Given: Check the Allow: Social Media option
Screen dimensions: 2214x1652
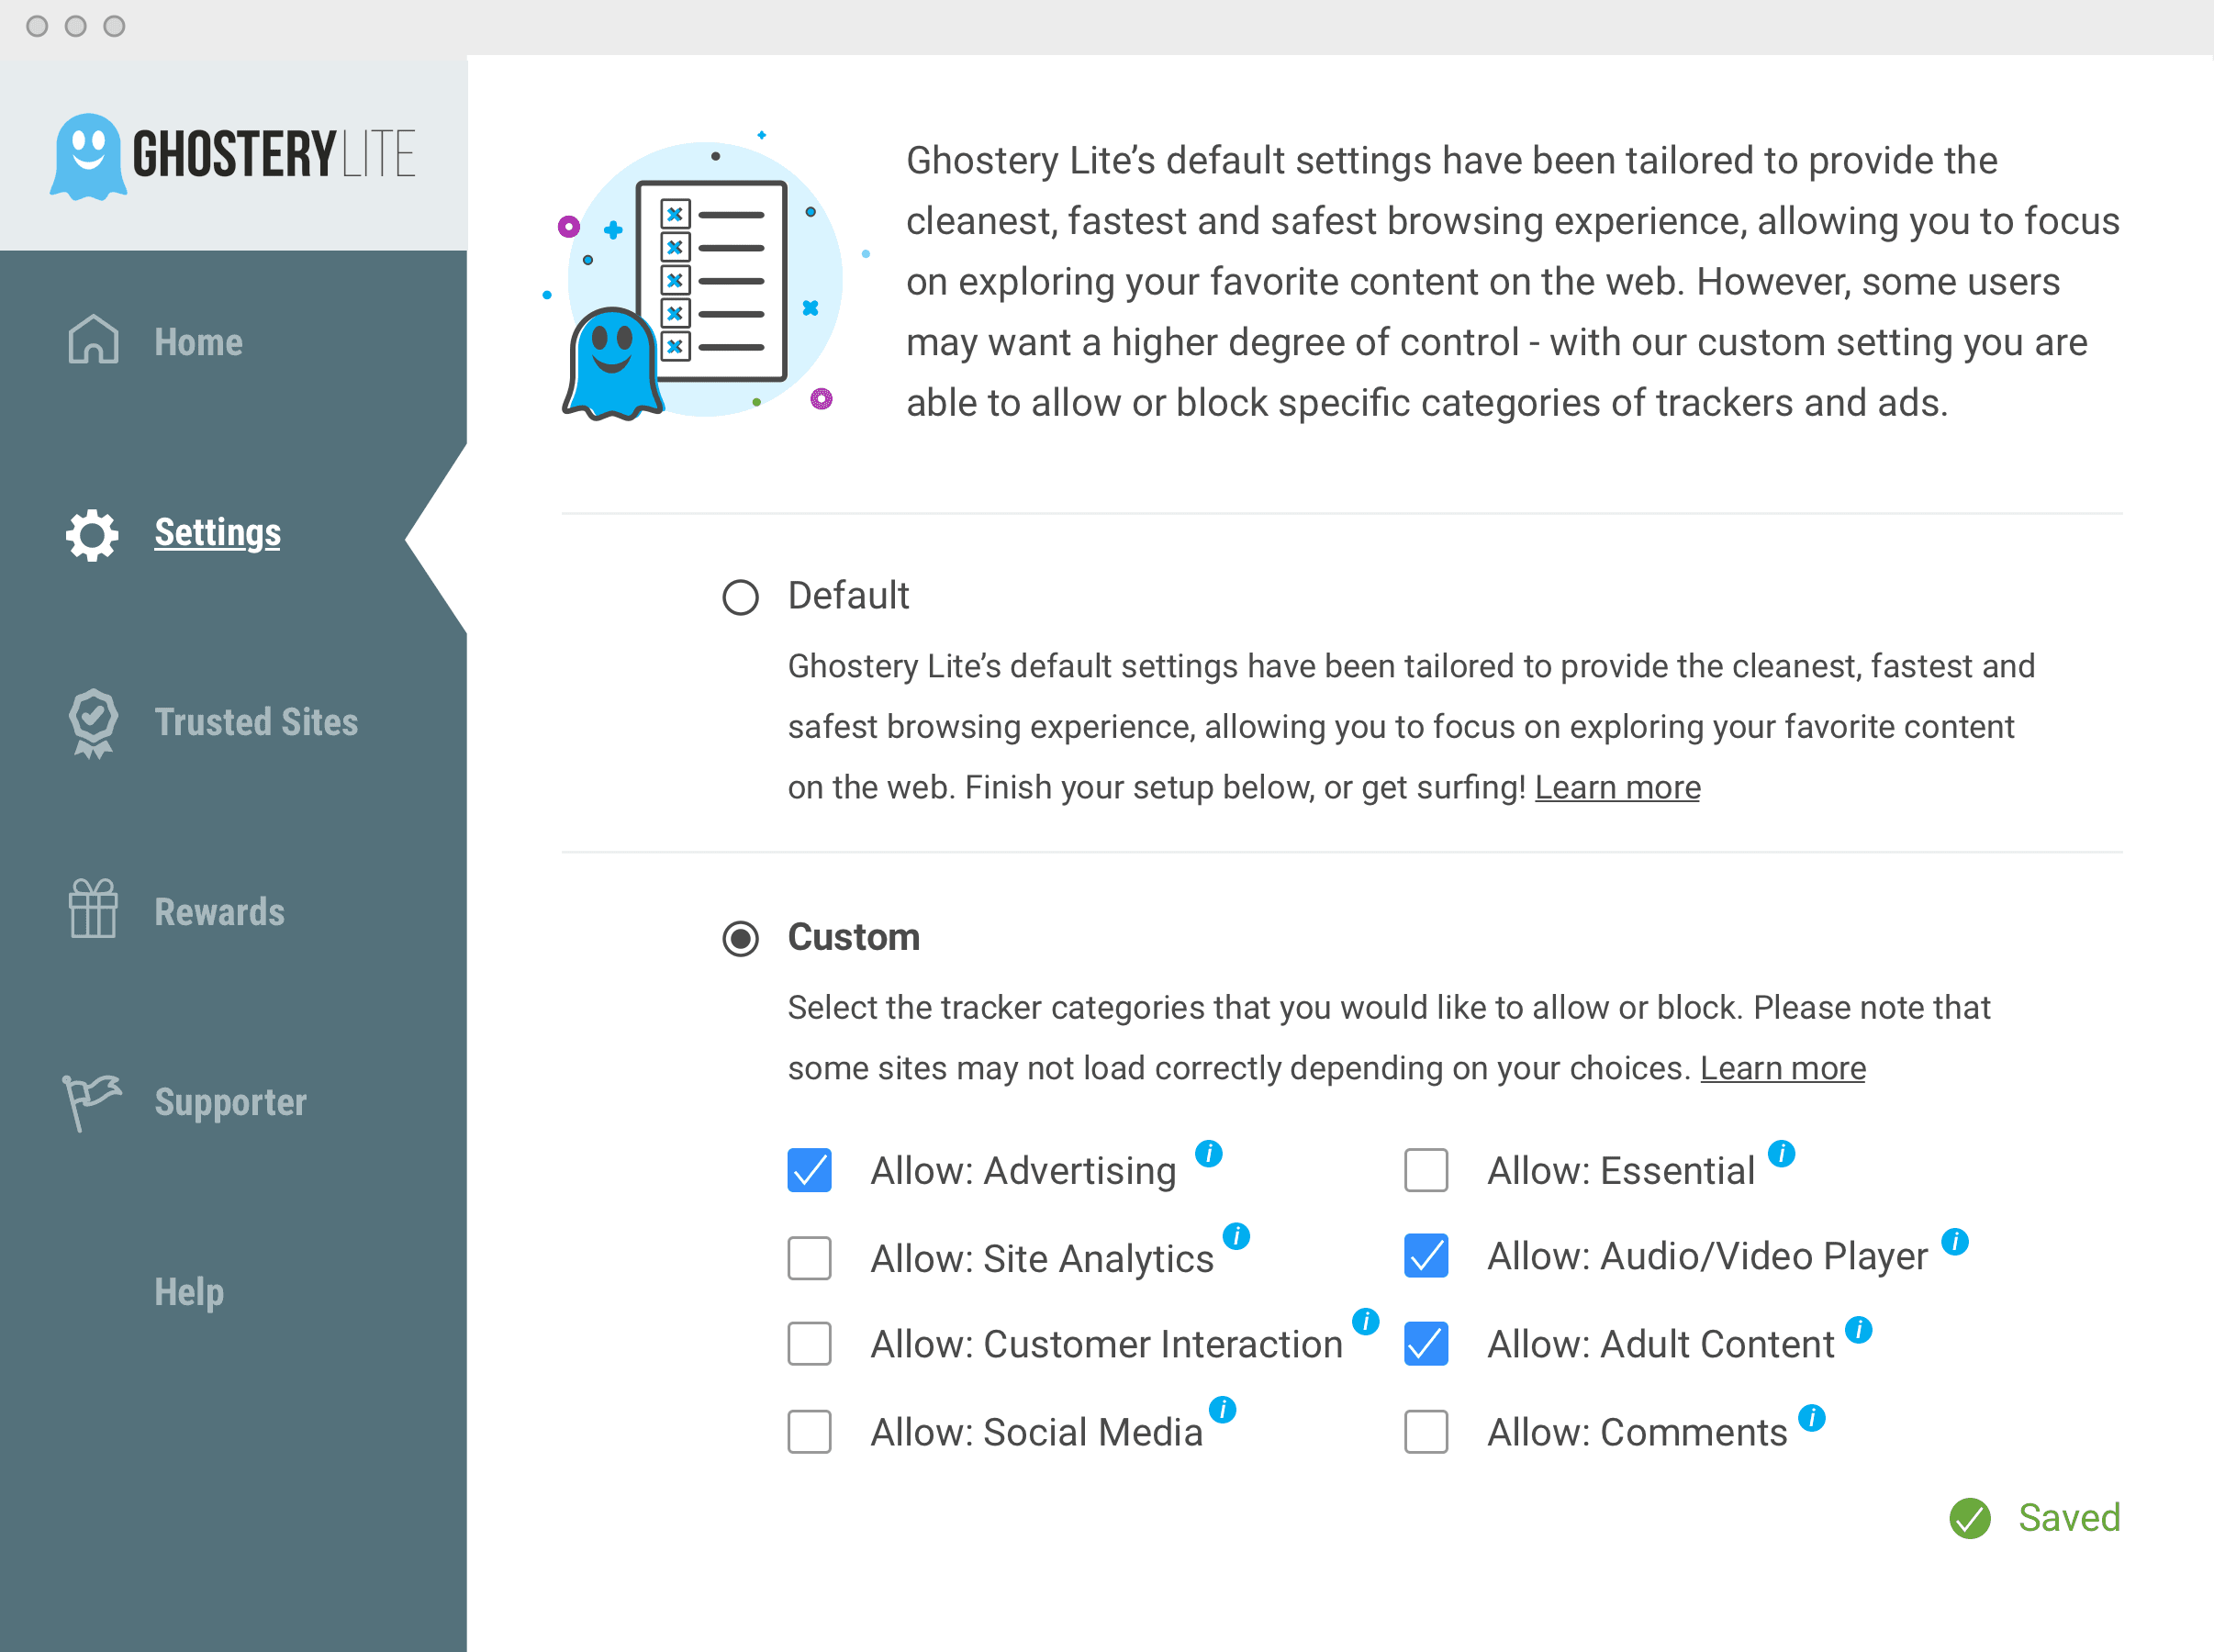Looking at the screenshot, I should pyautogui.click(x=809, y=1432).
